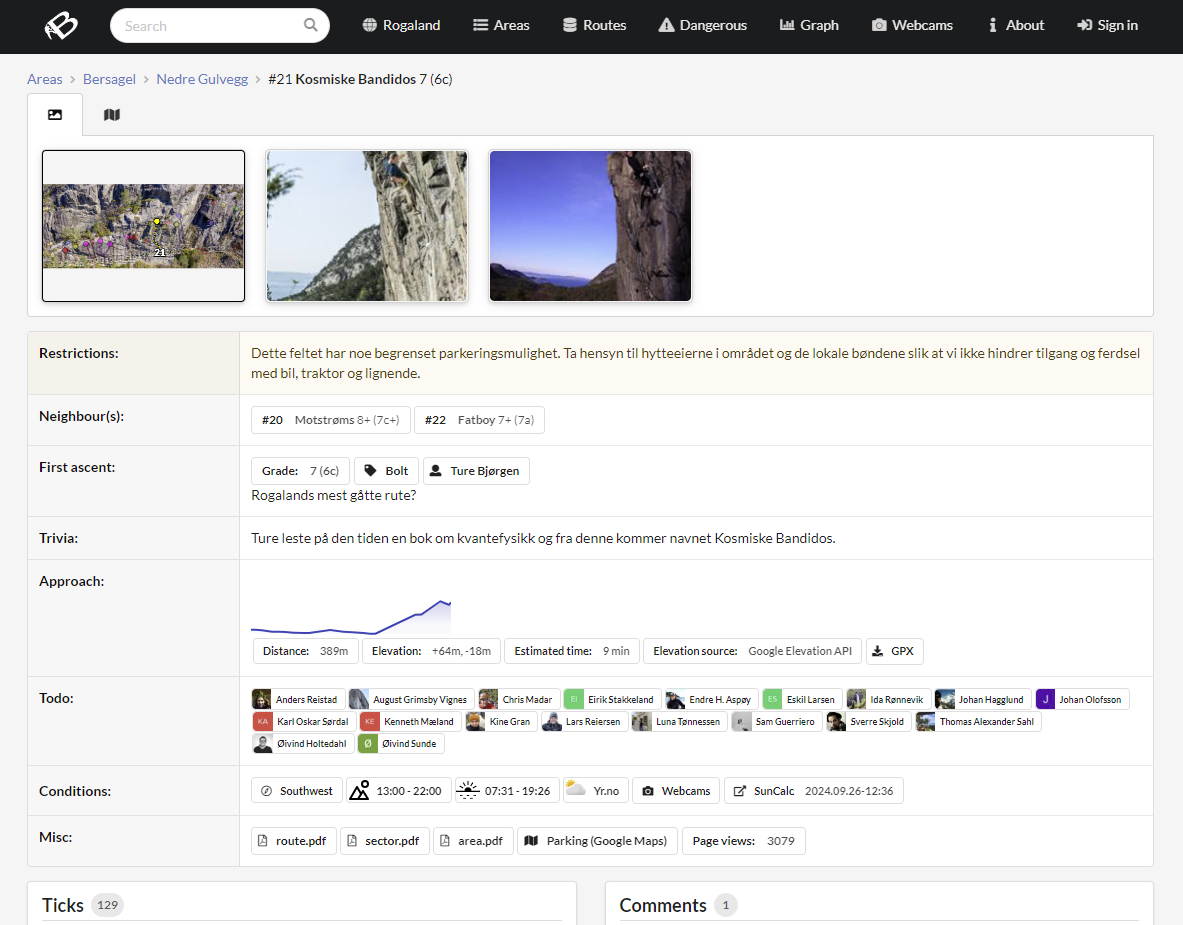Open the Rogaland region selector
Image resolution: width=1183 pixels, height=925 pixels.
click(401, 26)
